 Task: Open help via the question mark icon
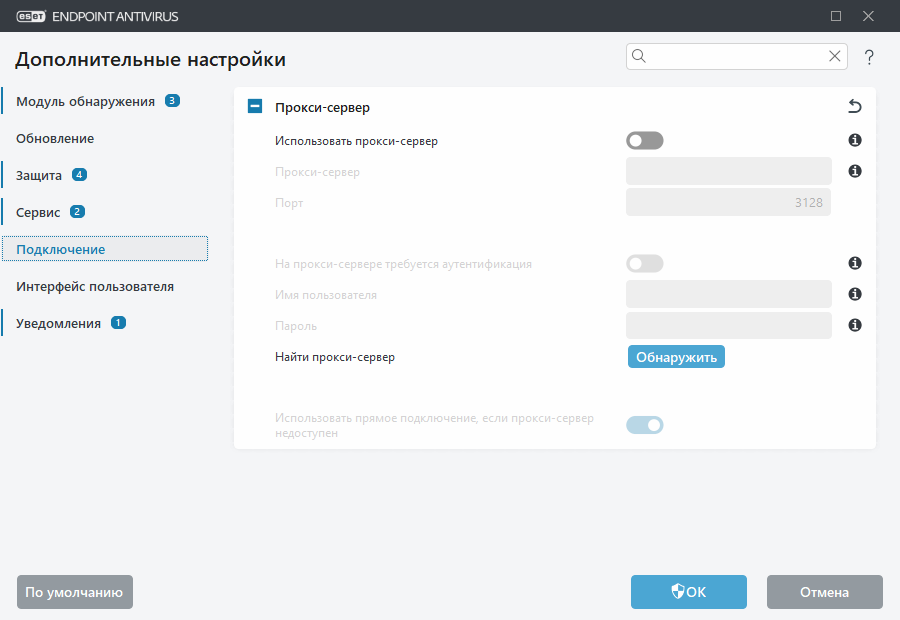(869, 57)
